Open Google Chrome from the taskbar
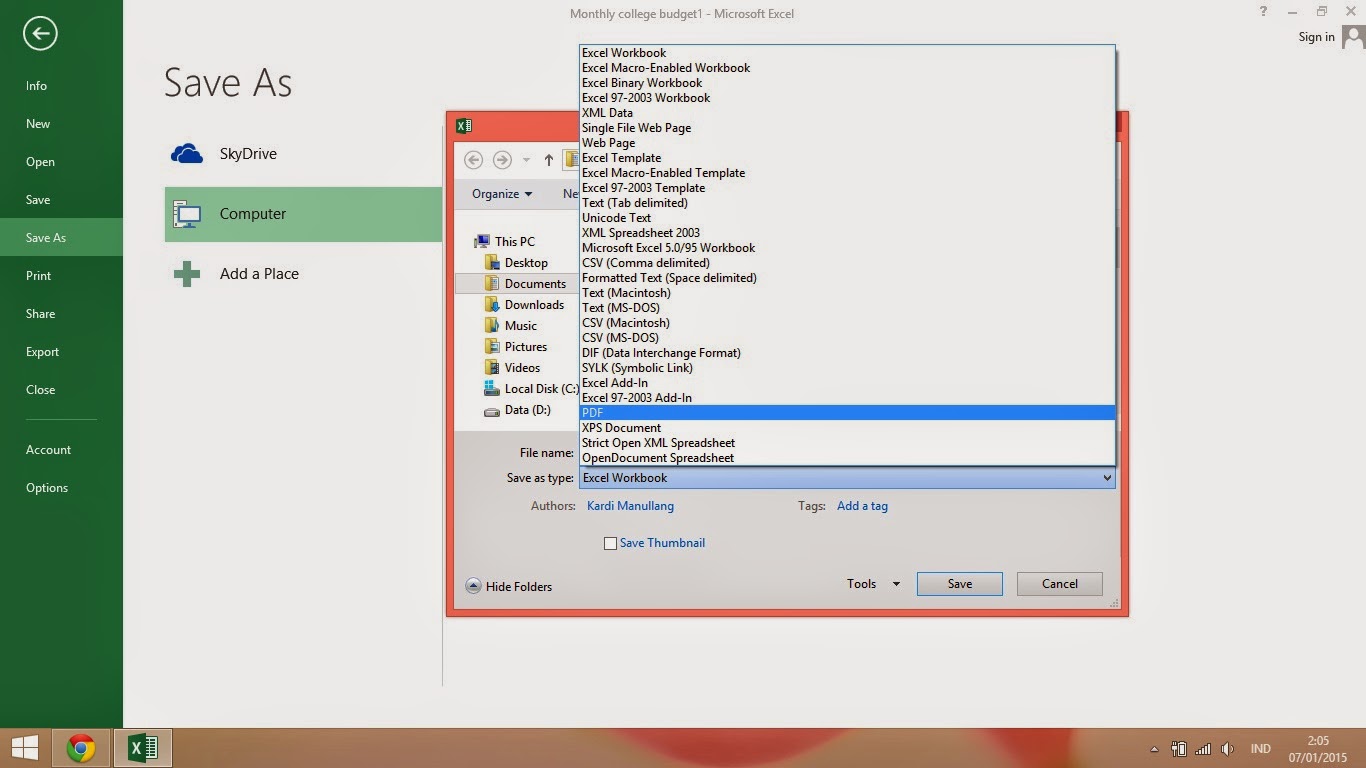This screenshot has width=1366, height=768. 81,748
